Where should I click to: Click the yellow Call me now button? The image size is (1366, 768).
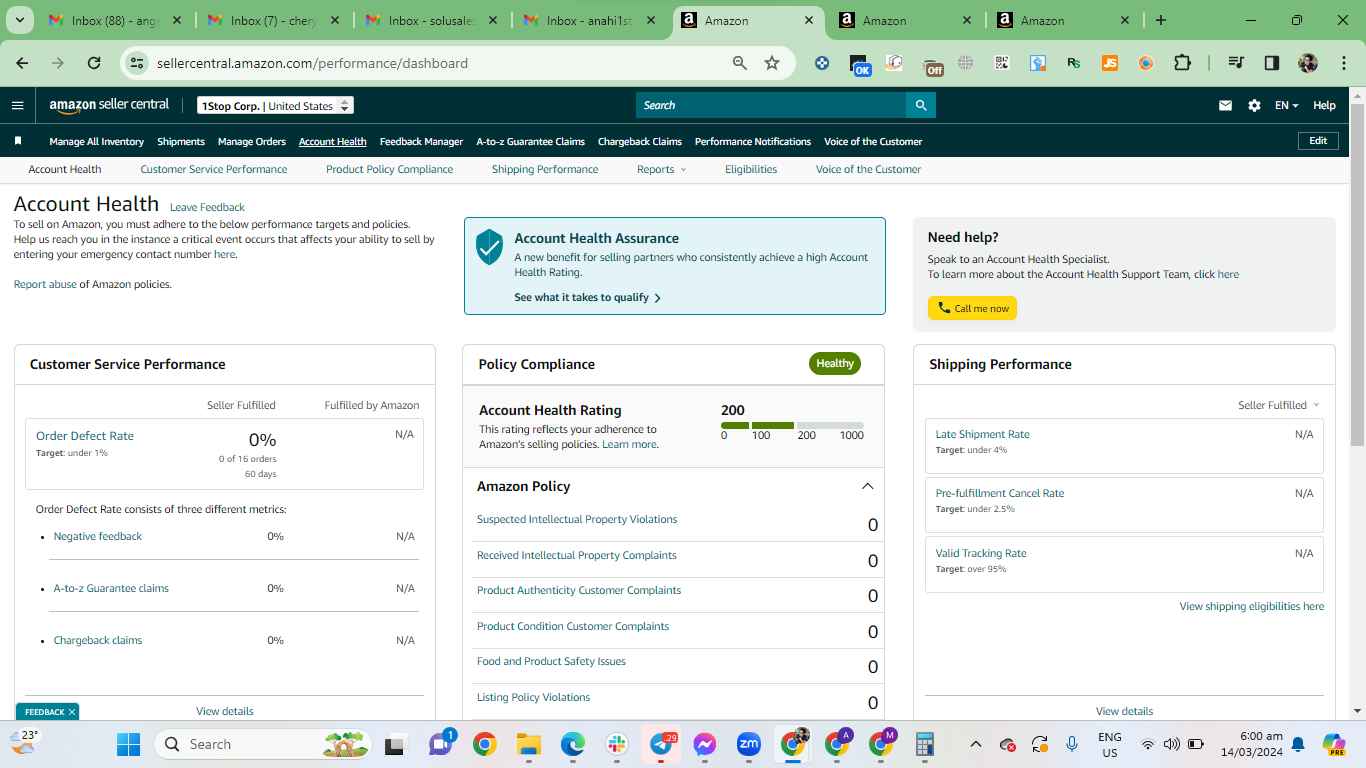coord(972,308)
